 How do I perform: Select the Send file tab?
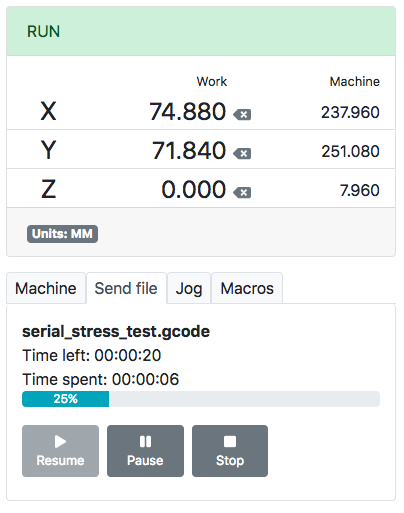tap(126, 288)
